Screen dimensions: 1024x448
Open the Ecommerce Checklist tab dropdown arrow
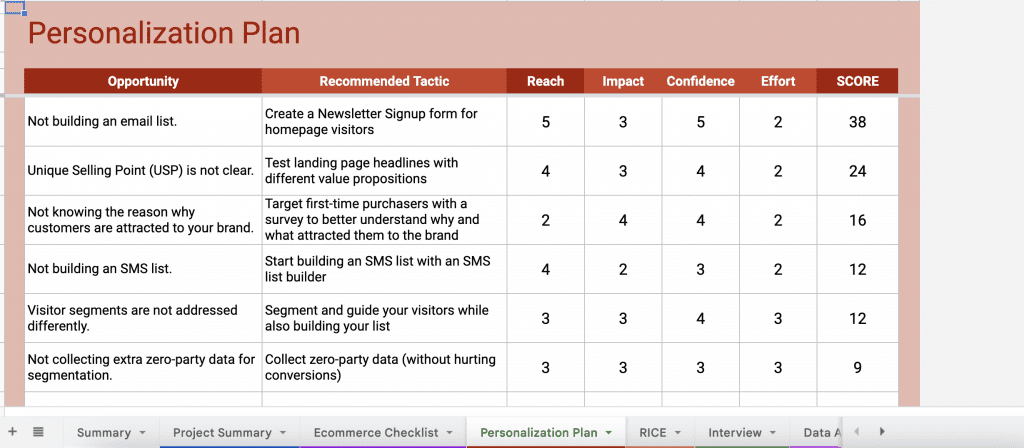click(451, 433)
